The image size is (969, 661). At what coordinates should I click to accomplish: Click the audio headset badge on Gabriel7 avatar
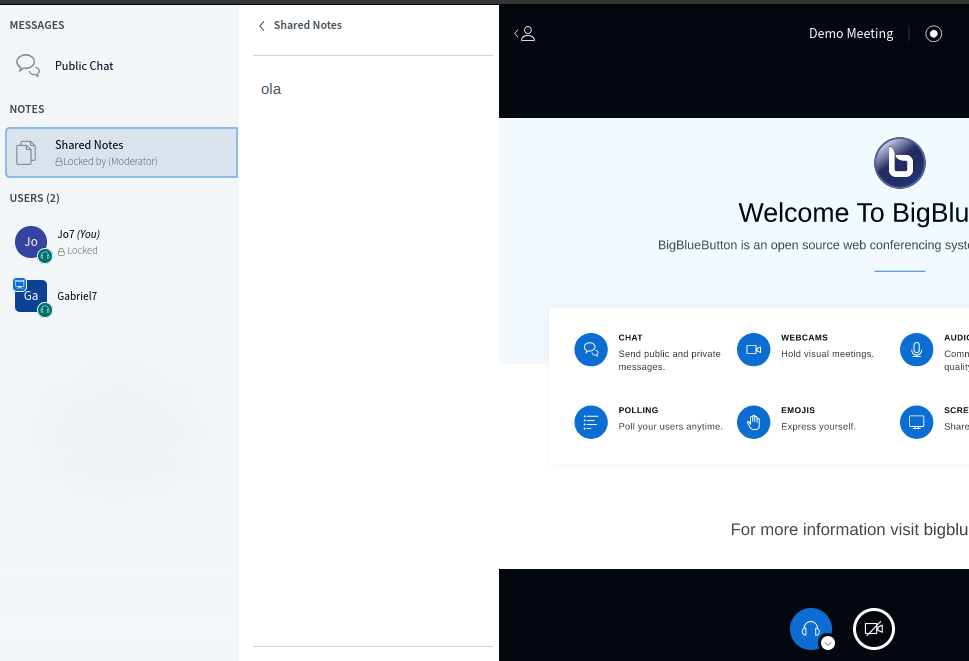pos(44,310)
